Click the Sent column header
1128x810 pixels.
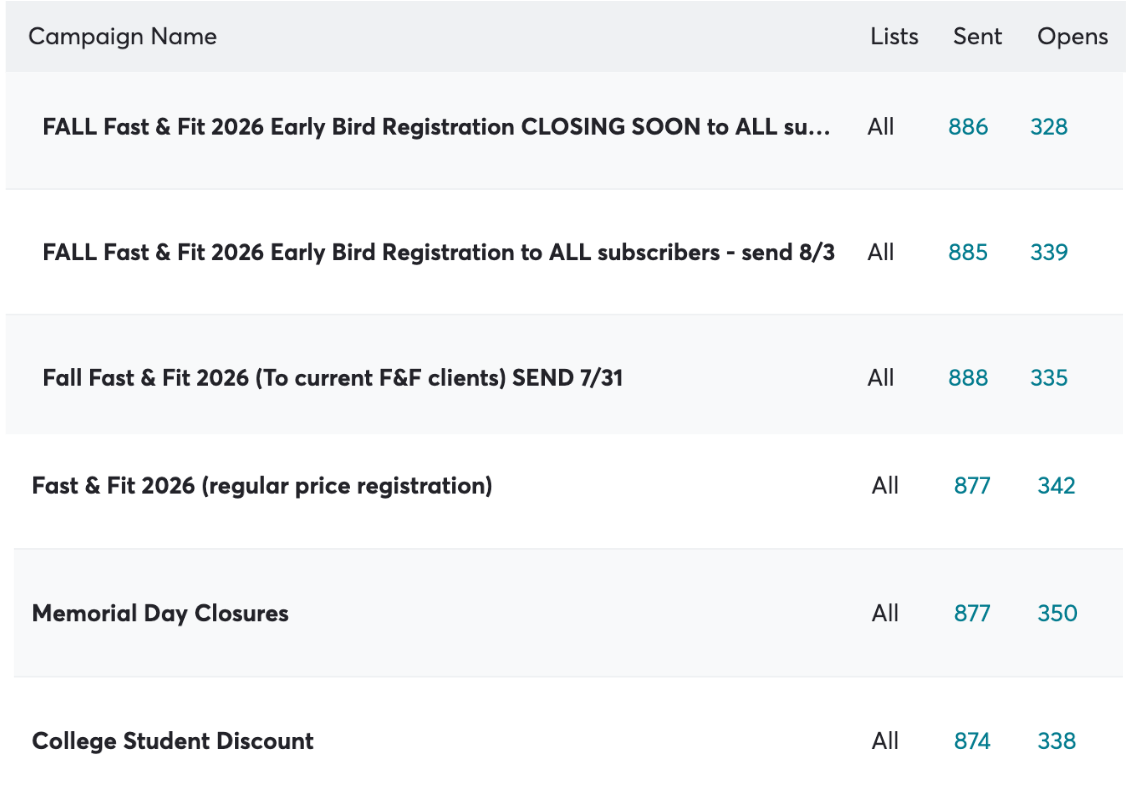[x=977, y=37]
